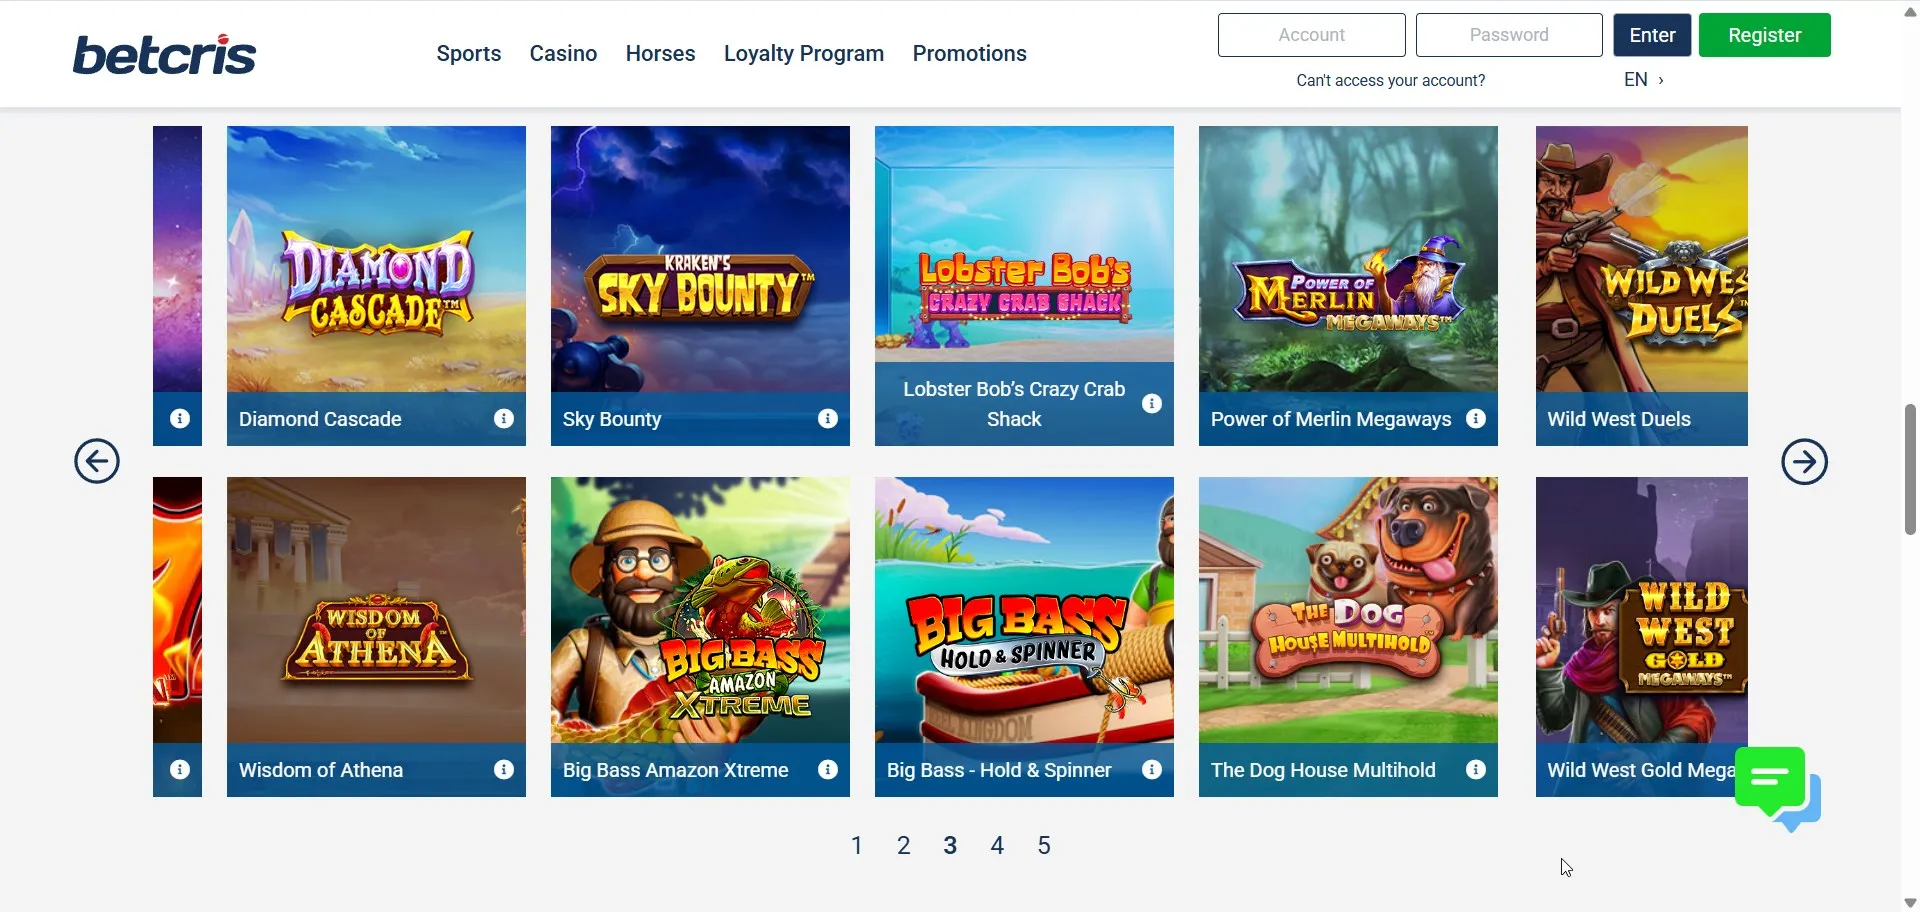Click the page scrollbar down arrow
The height and width of the screenshot is (912, 1920).
click(x=1910, y=903)
